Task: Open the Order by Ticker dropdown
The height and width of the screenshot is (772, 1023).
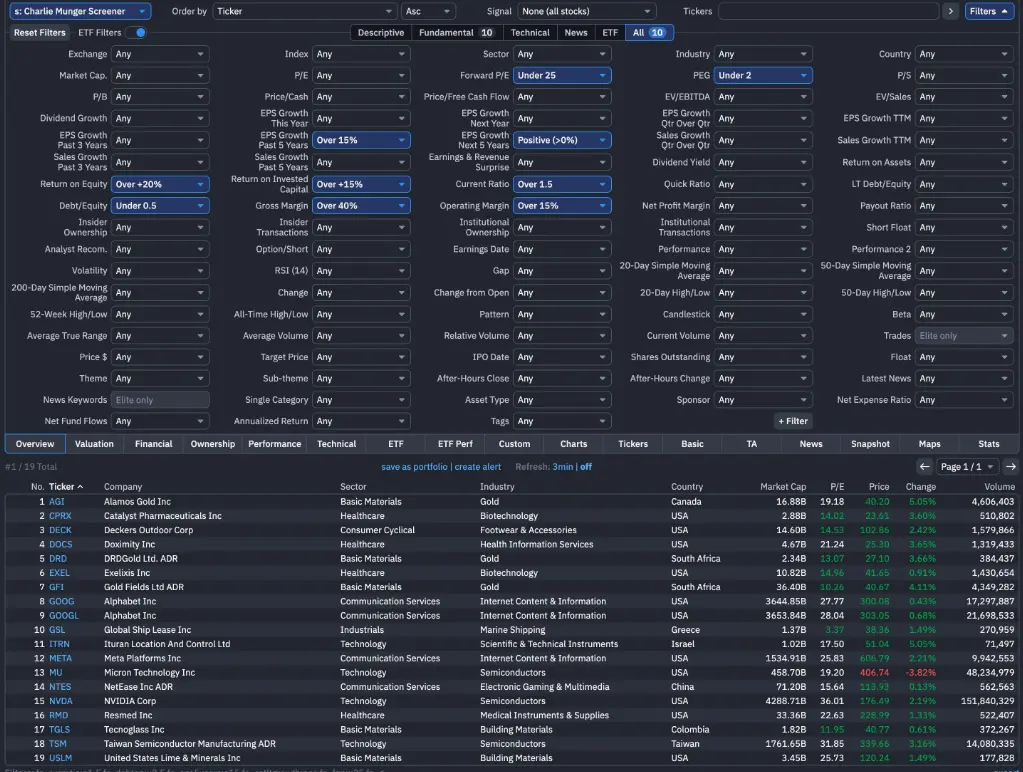Action: click(304, 11)
